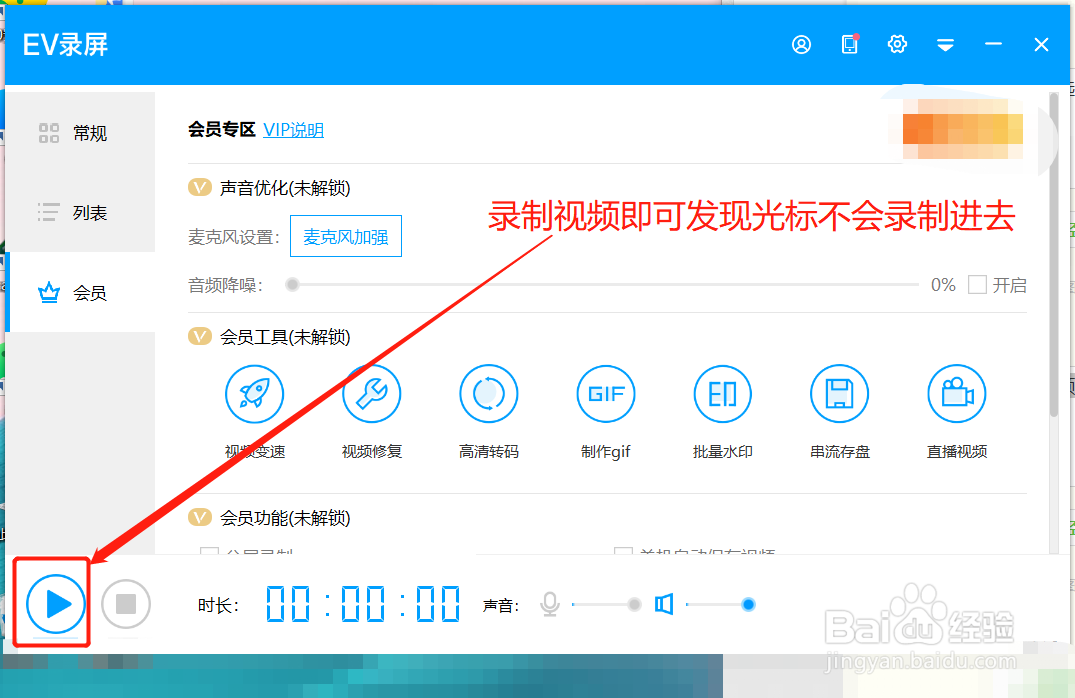Open the 视频修复 (video repair) tool
This screenshot has width=1075, height=698.
tap(371, 393)
